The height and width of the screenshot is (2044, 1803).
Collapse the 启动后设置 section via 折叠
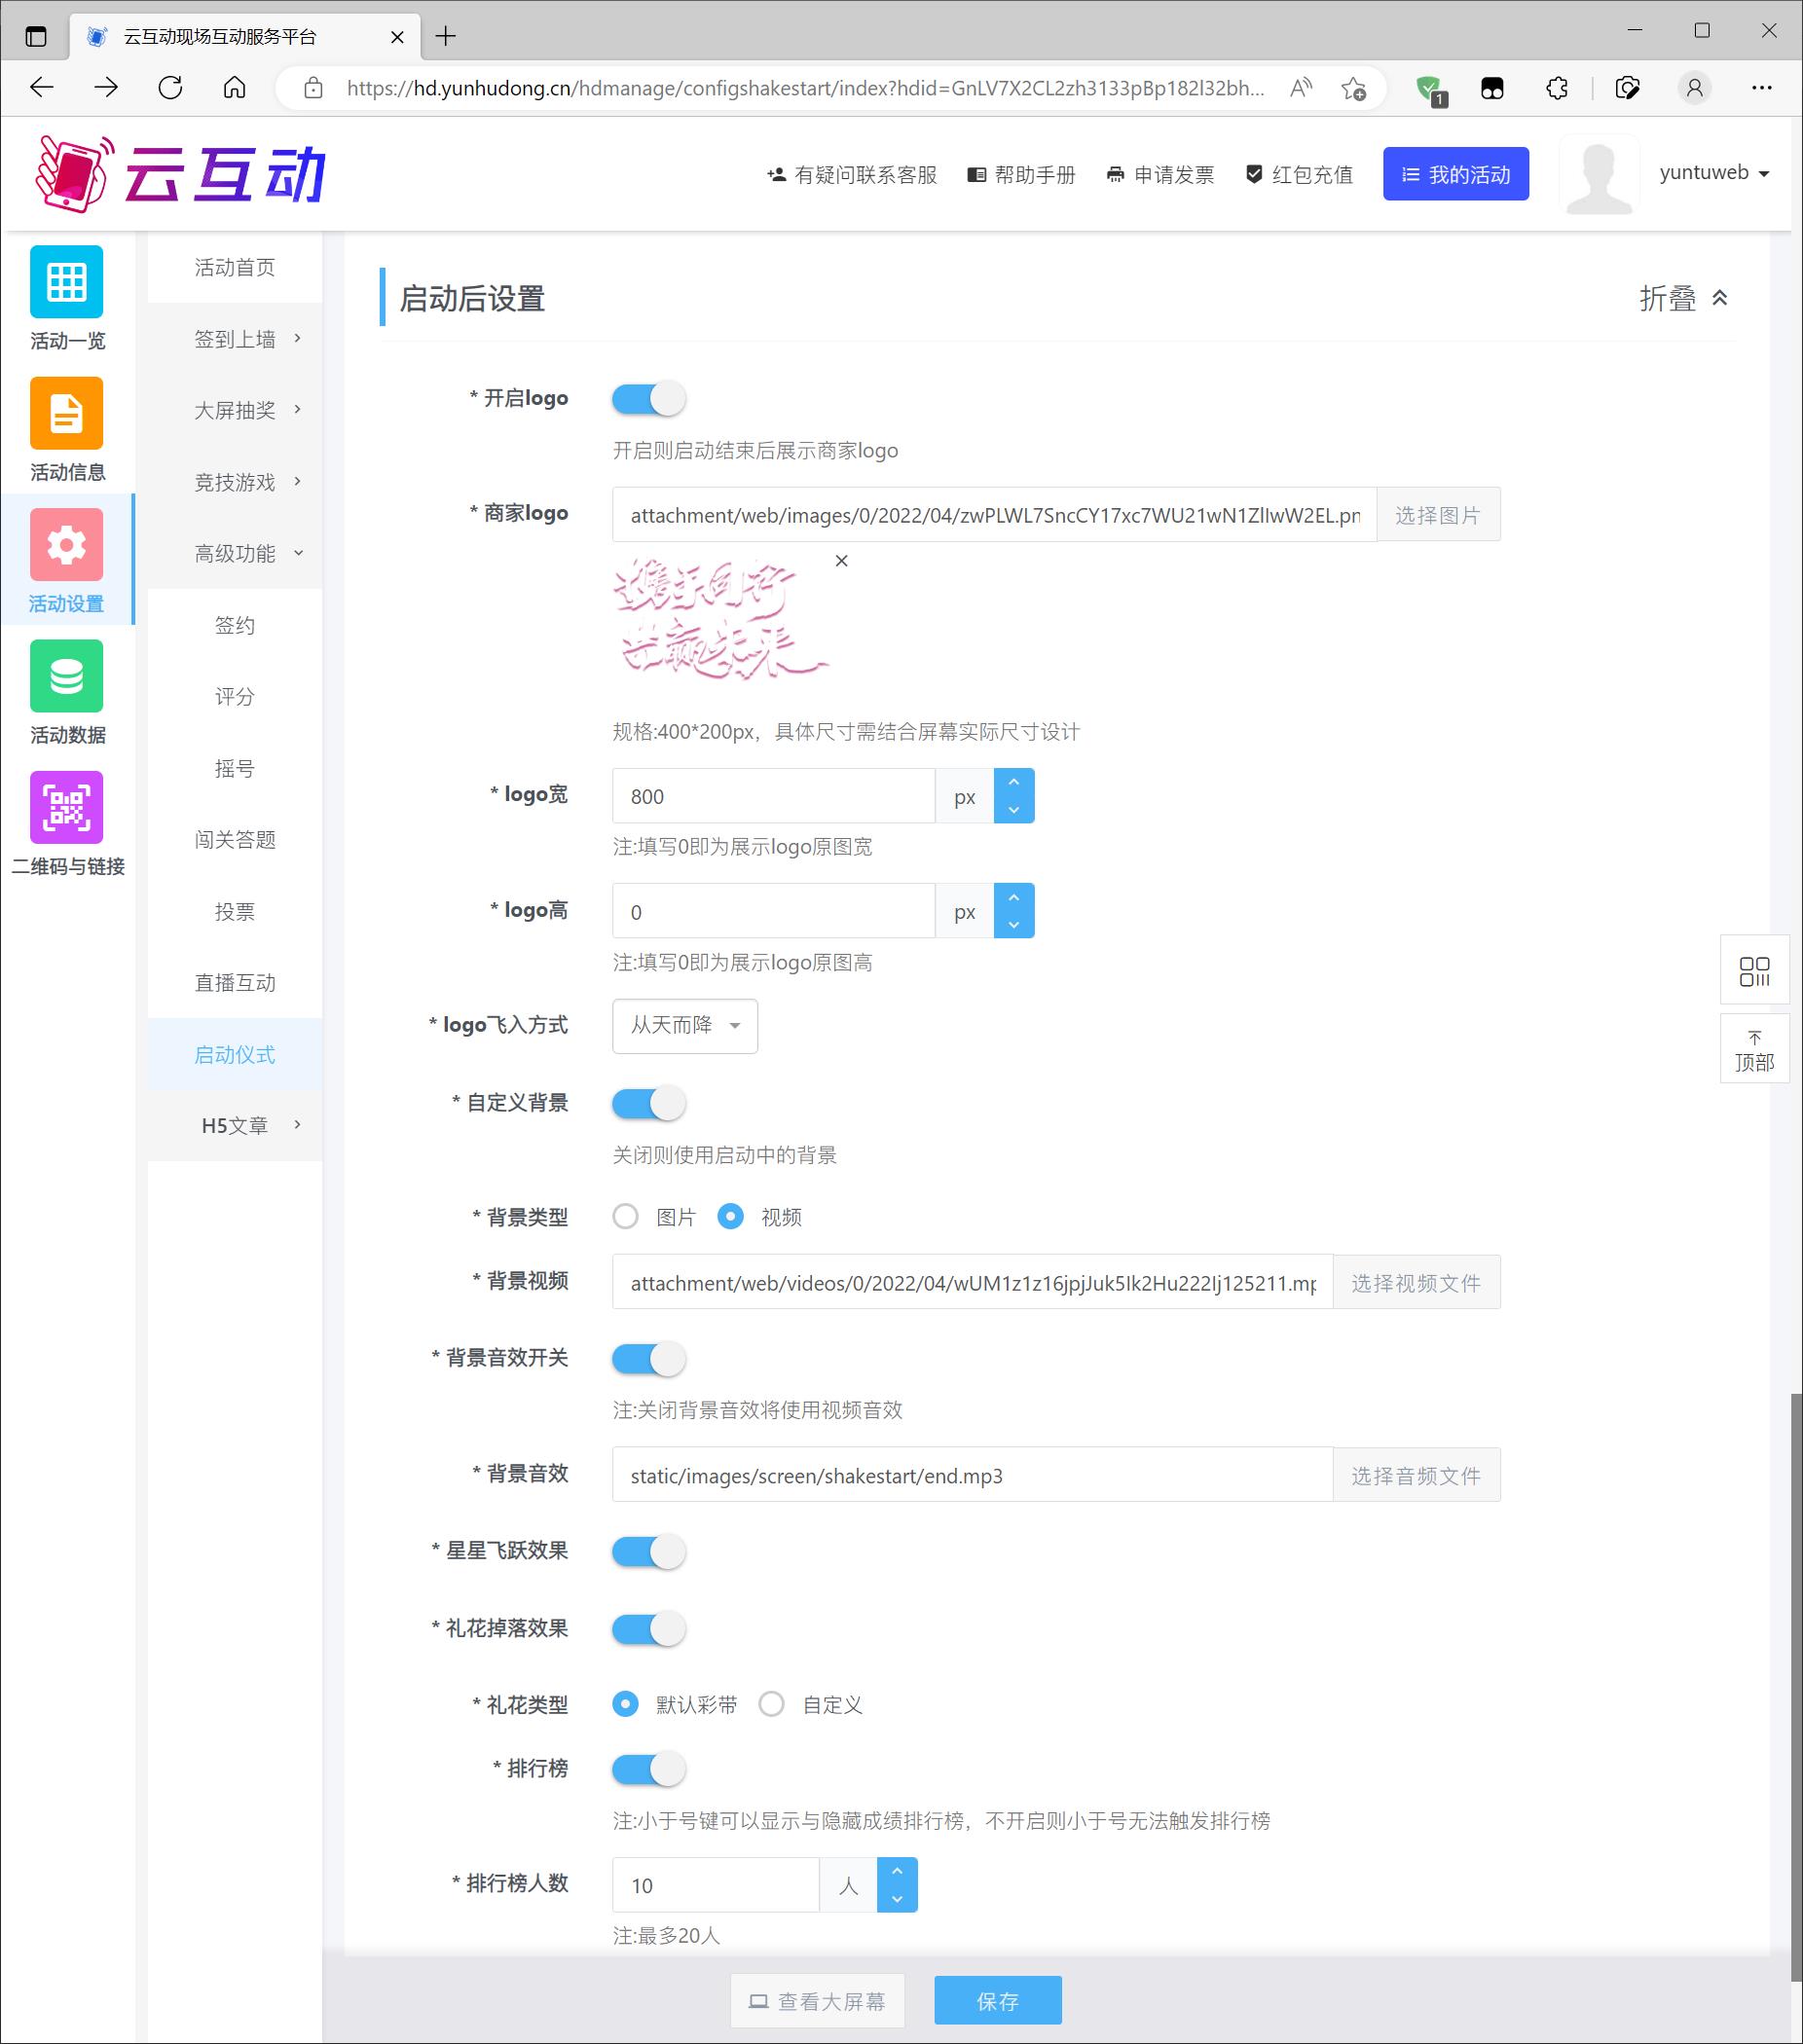click(1683, 298)
